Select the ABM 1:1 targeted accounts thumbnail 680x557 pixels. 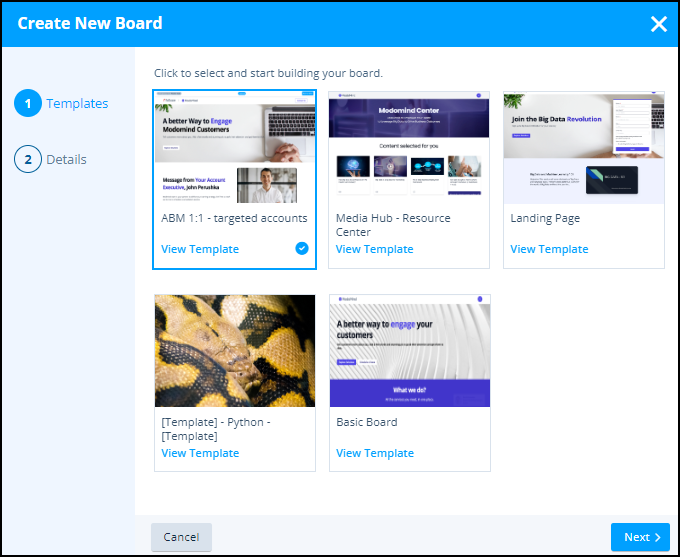pos(234,147)
